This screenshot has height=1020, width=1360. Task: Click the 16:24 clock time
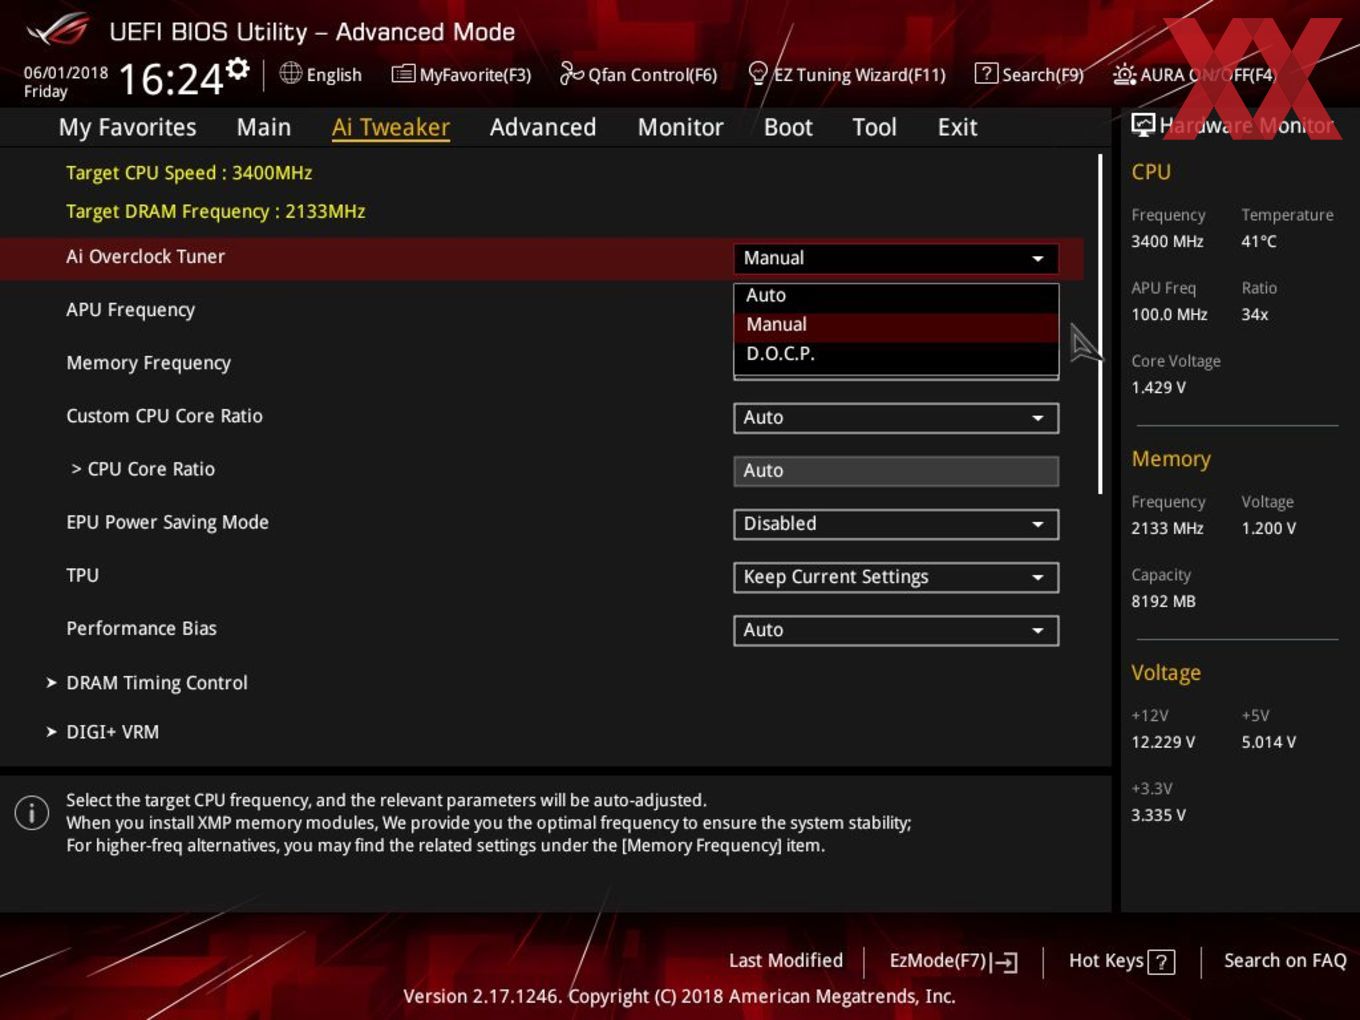[170, 79]
